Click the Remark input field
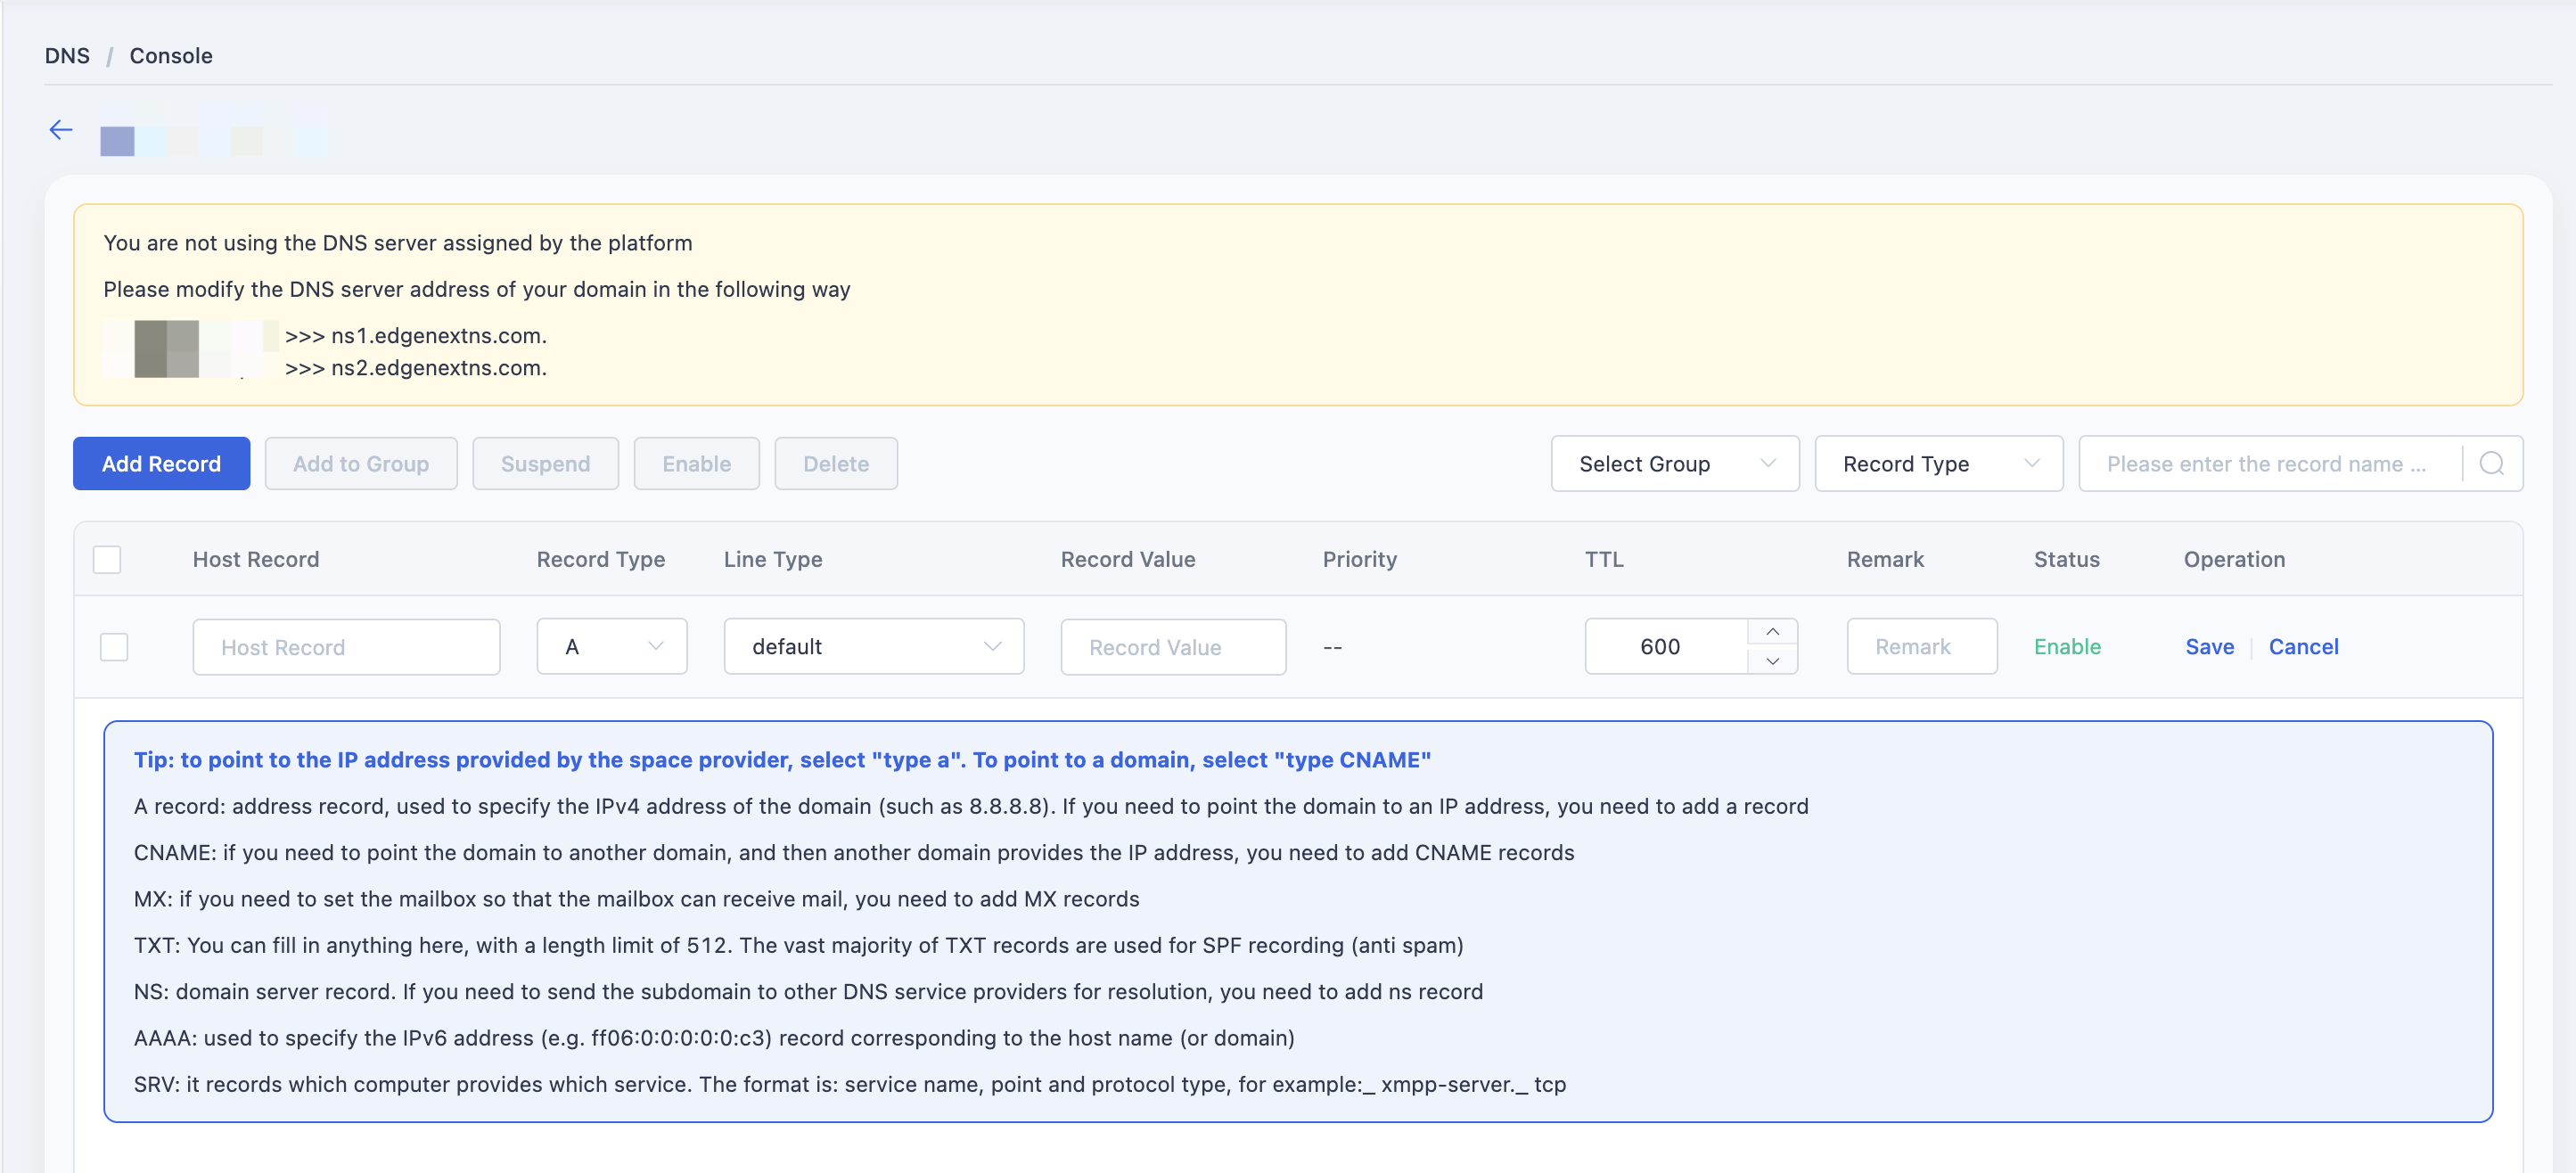 pos(1921,647)
